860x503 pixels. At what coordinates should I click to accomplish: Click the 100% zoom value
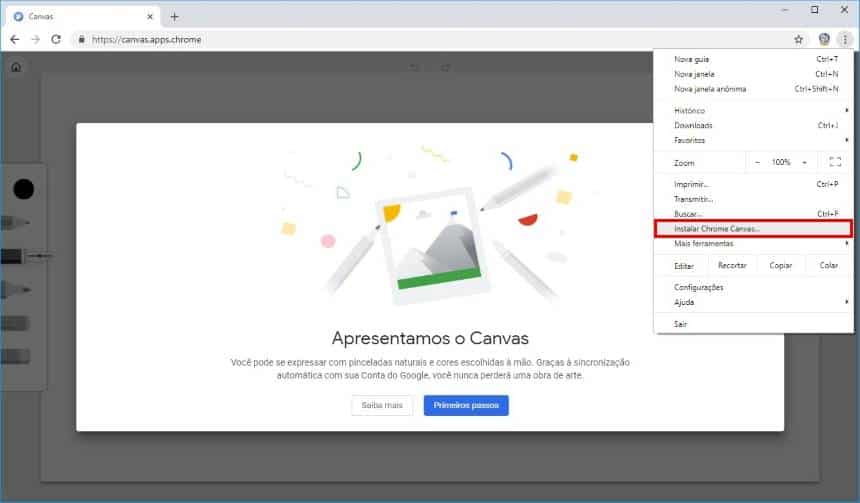point(781,162)
